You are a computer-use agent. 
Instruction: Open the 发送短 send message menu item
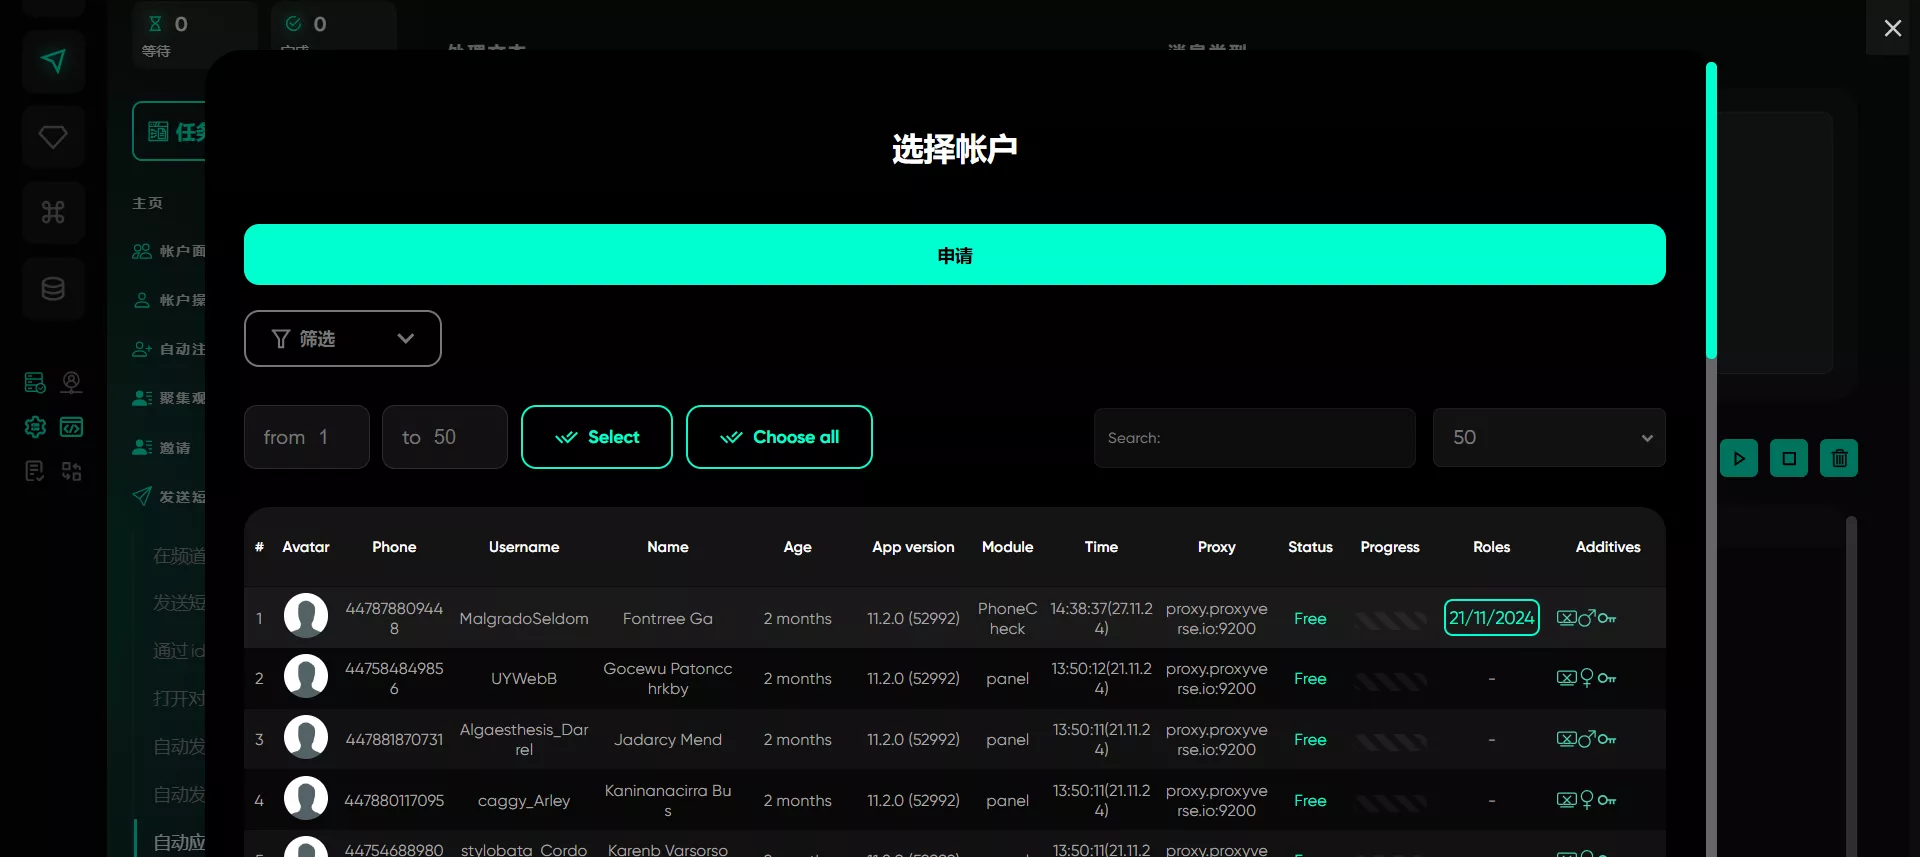pyautogui.click(x=169, y=497)
